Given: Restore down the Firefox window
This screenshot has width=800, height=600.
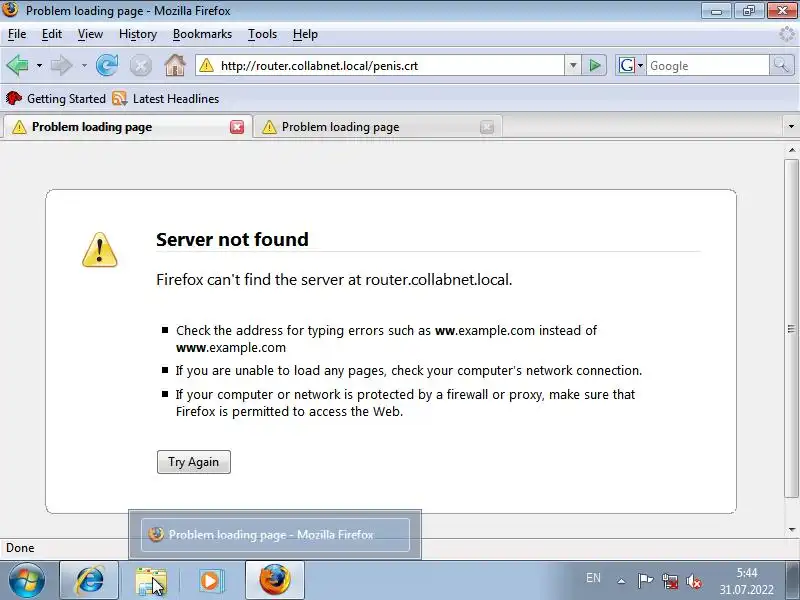Looking at the screenshot, I should (748, 10).
